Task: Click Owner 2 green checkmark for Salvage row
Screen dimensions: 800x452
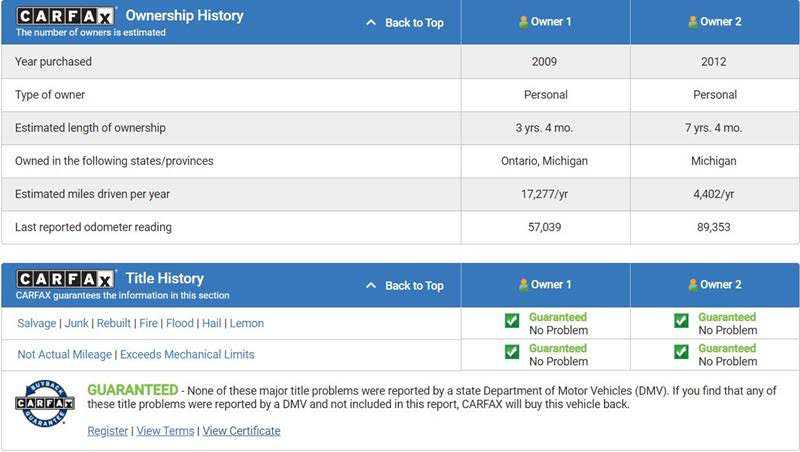Action: point(681,321)
